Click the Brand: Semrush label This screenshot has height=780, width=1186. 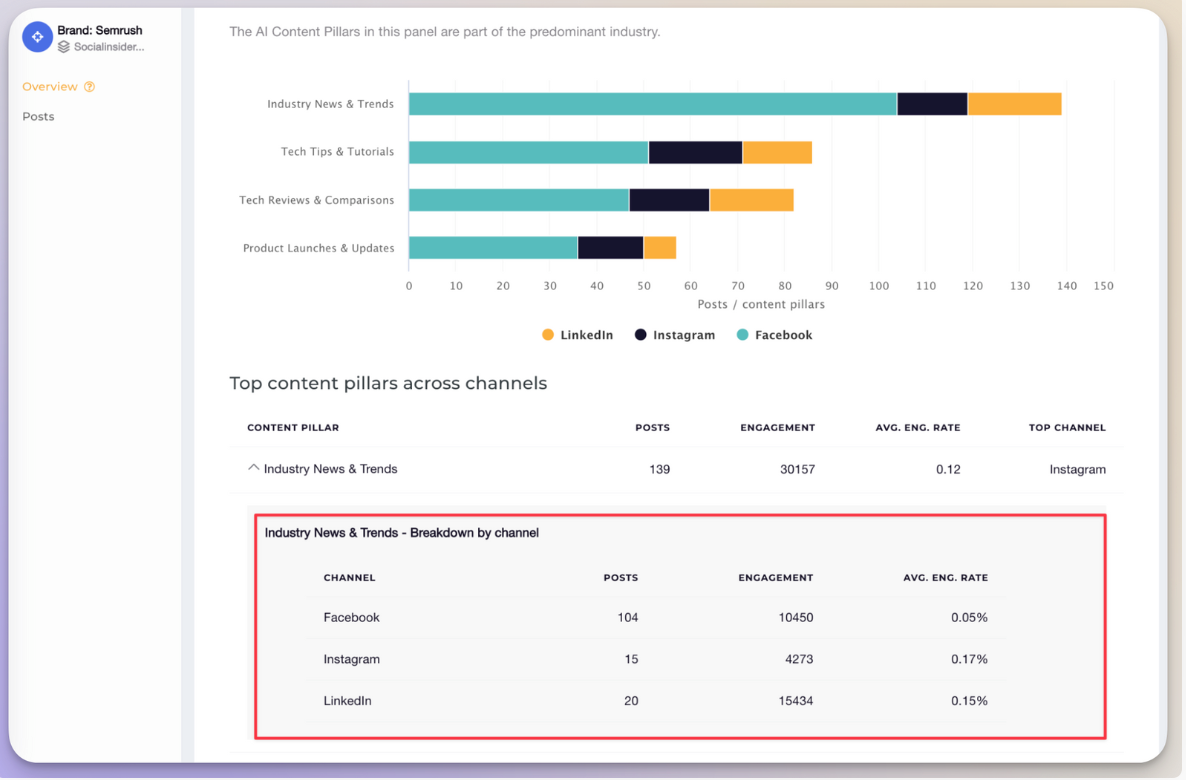pos(99,30)
